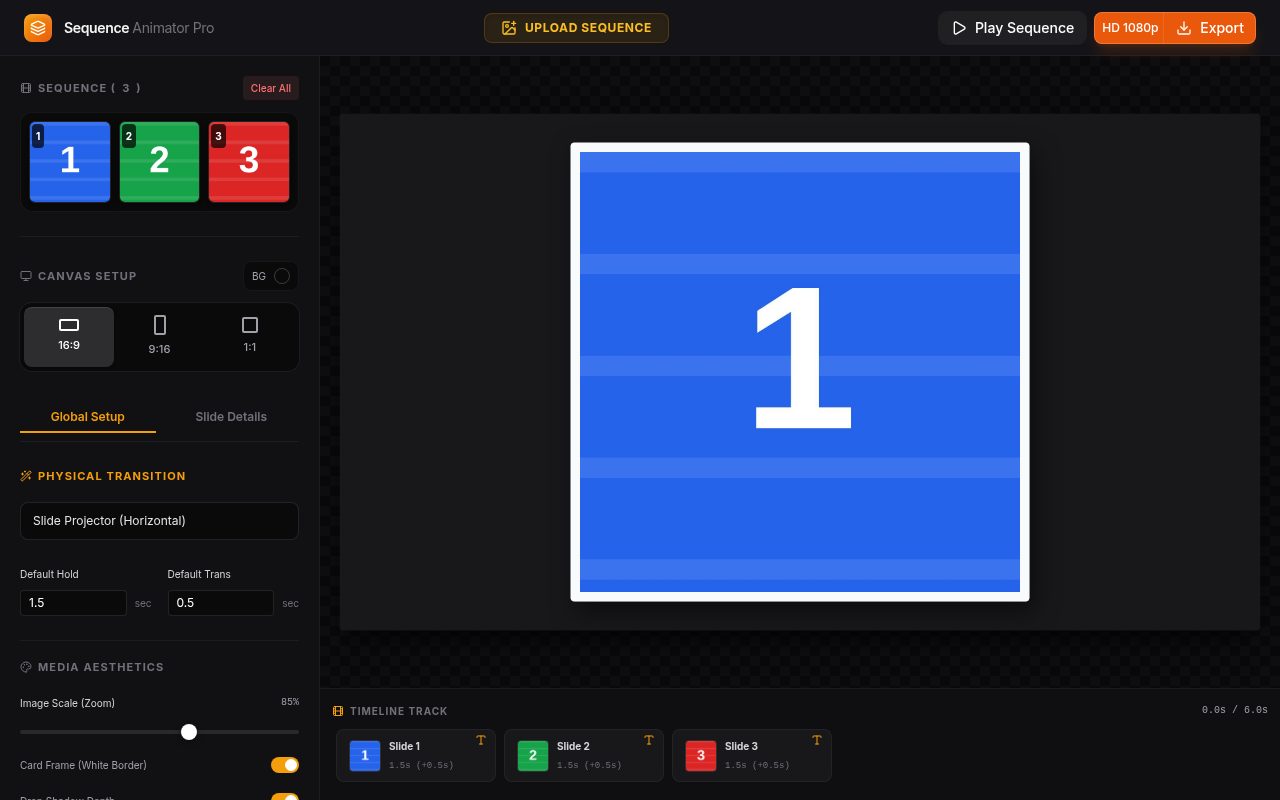
Task: Click the Image Scale zoom slider handle
Action: tap(189, 732)
